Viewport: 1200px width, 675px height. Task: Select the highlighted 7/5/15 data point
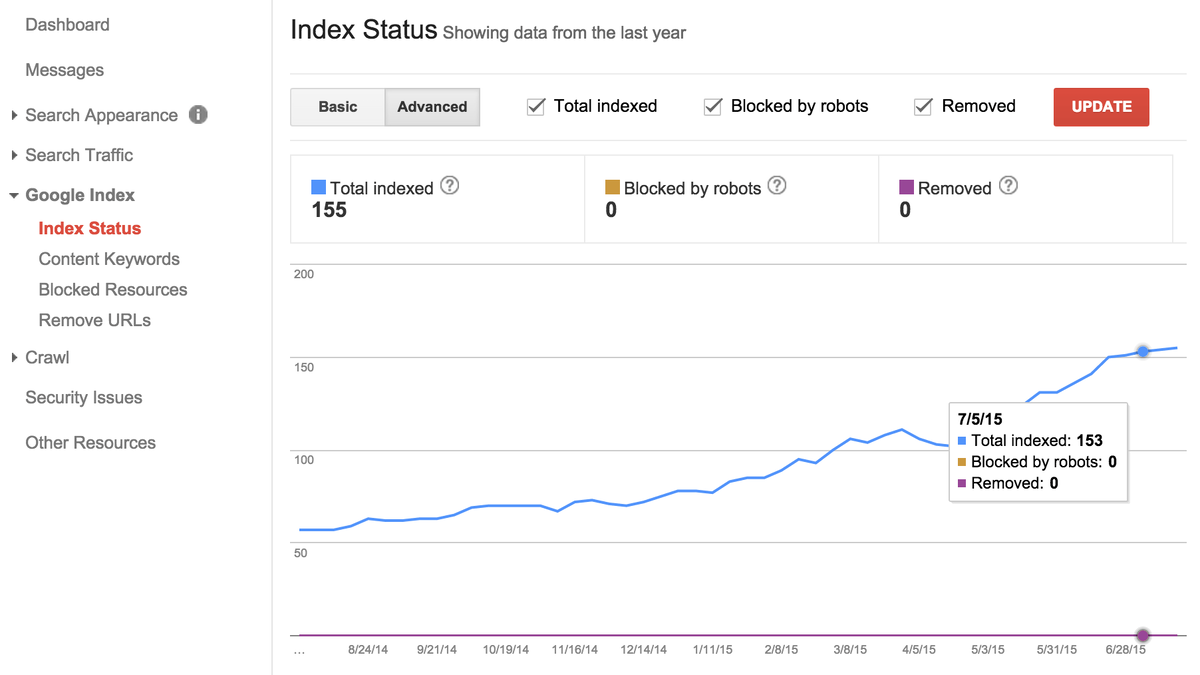(1142, 351)
